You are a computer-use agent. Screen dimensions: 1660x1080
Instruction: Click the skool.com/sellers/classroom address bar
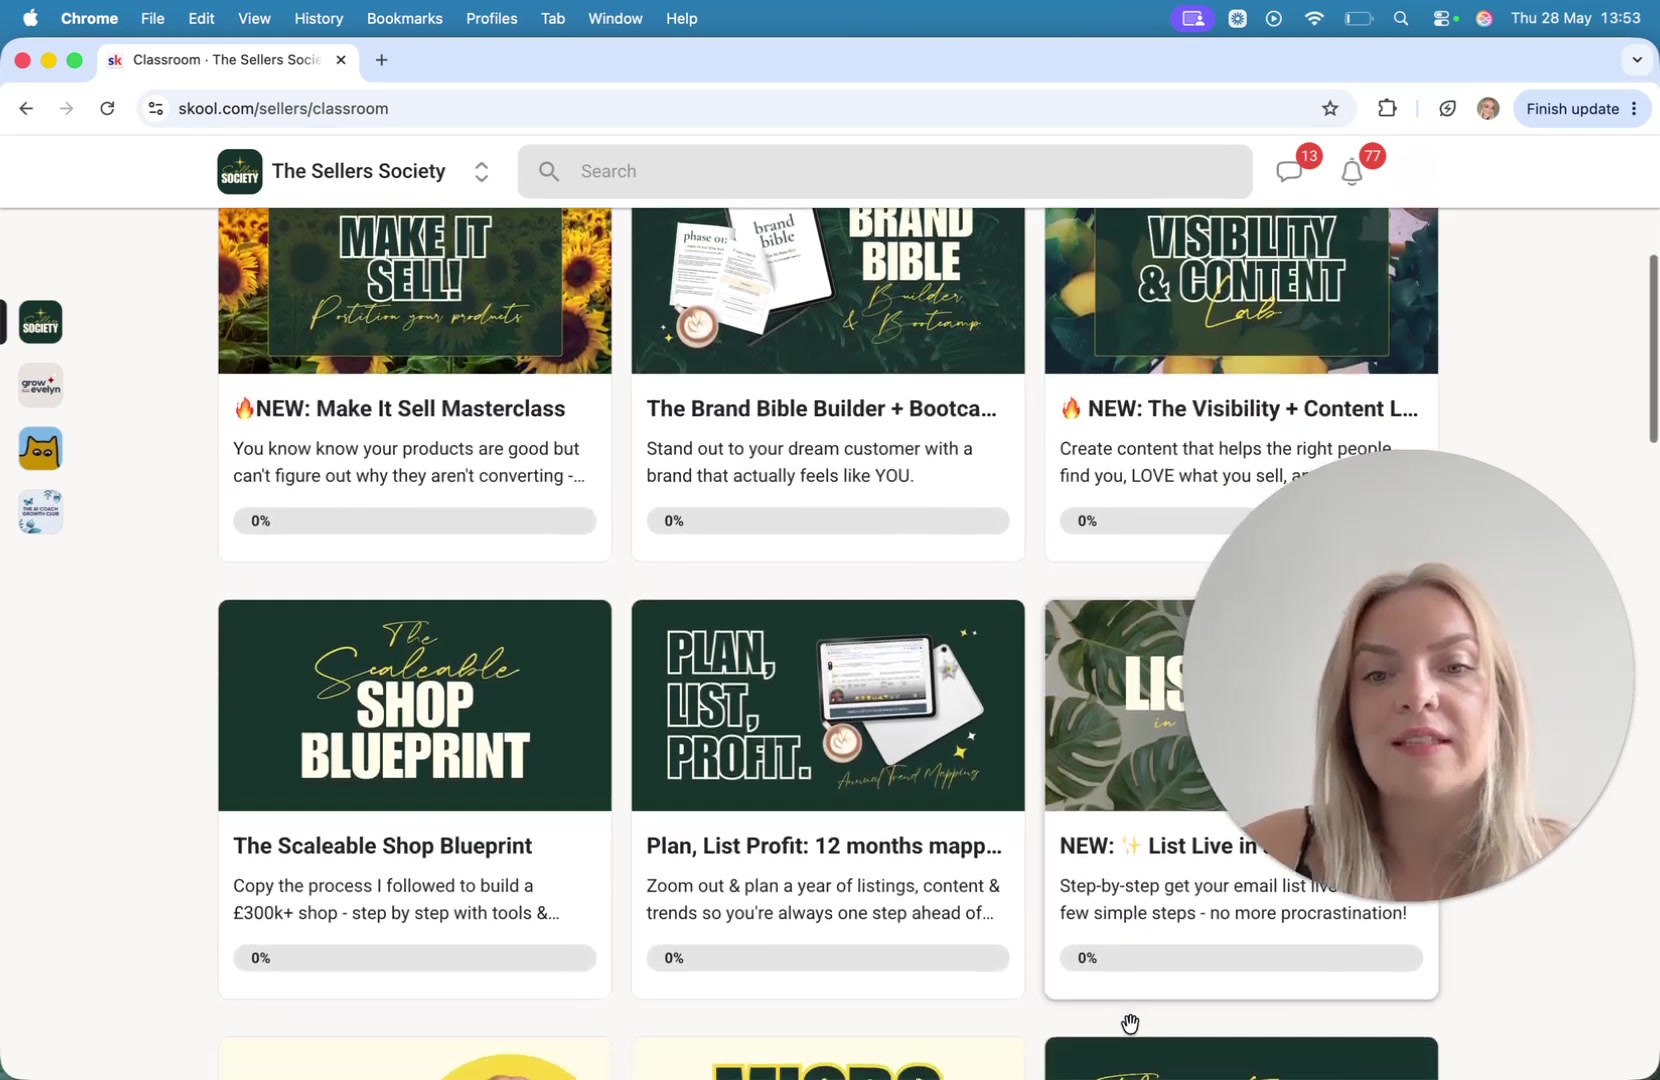click(740, 108)
